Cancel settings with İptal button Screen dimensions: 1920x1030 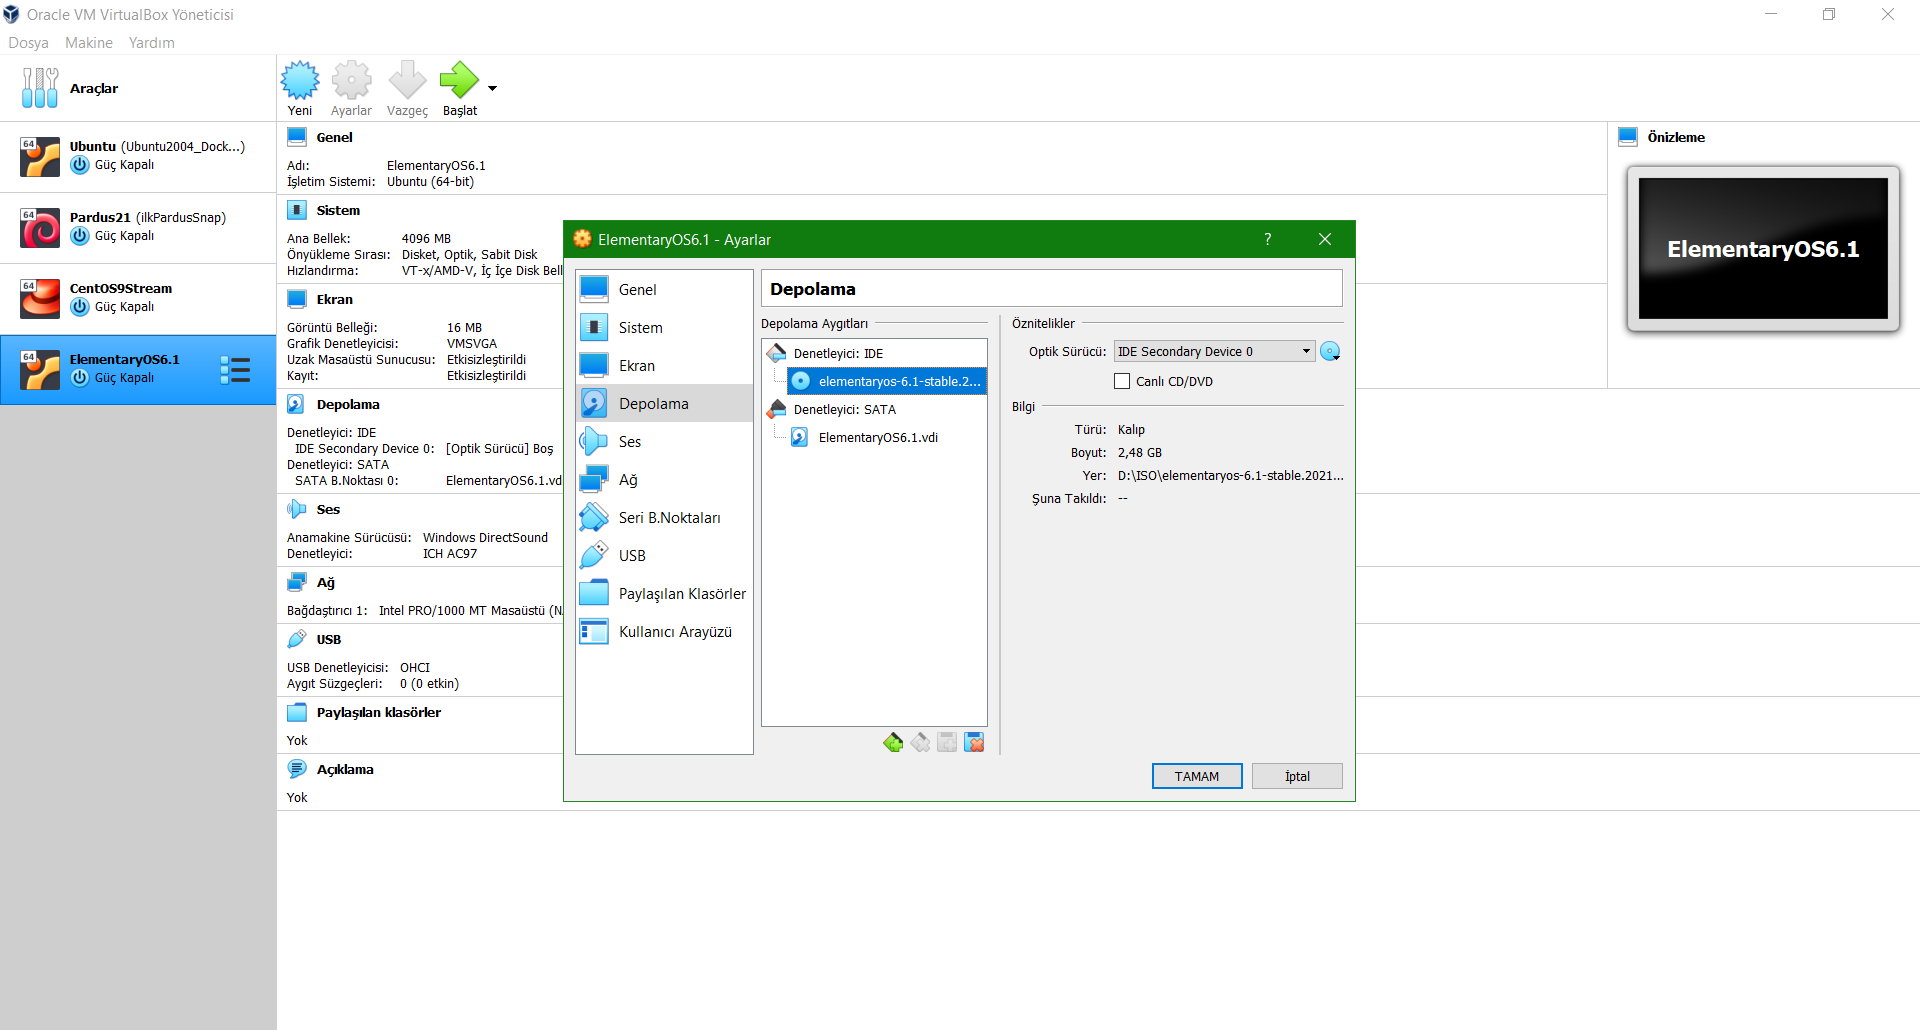click(1297, 776)
